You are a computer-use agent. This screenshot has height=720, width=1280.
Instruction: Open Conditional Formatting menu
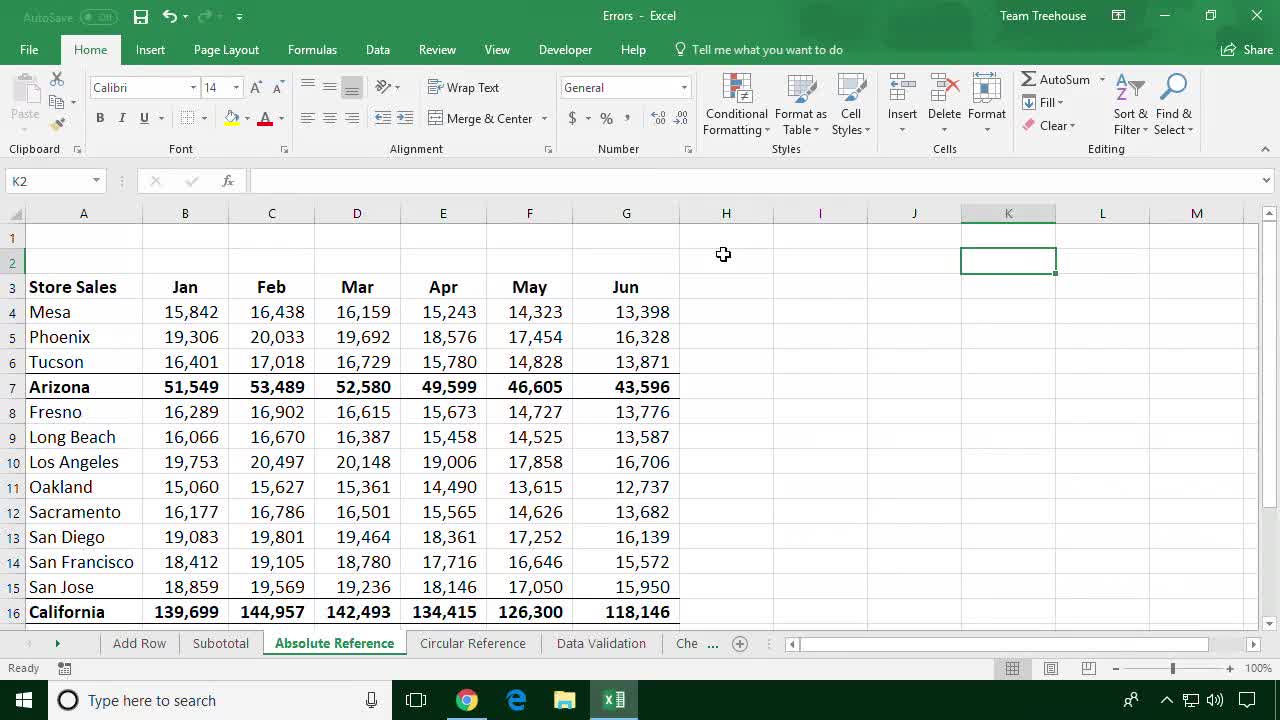point(737,104)
